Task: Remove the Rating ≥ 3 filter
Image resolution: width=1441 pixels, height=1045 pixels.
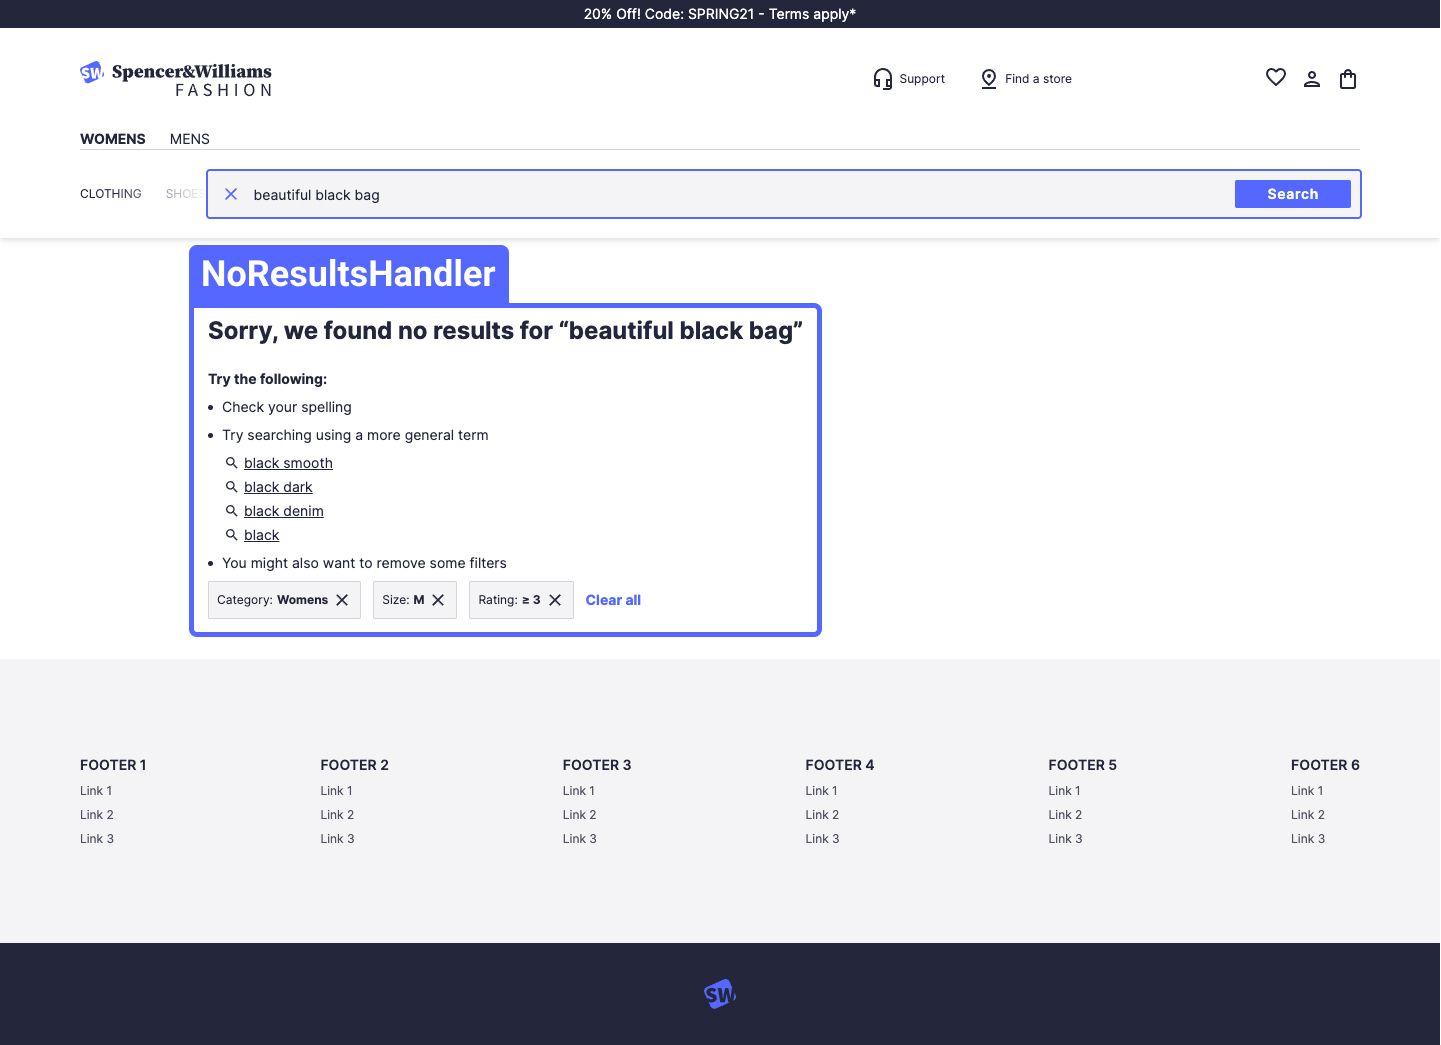Action: point(555,600)
